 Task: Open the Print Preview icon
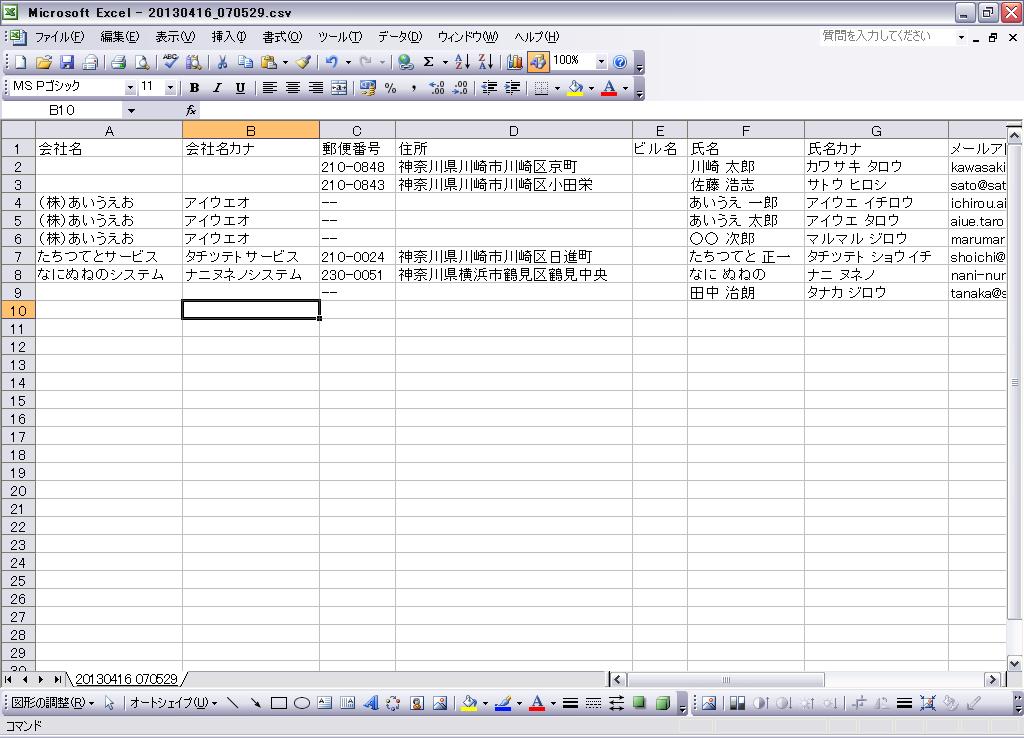142,62
